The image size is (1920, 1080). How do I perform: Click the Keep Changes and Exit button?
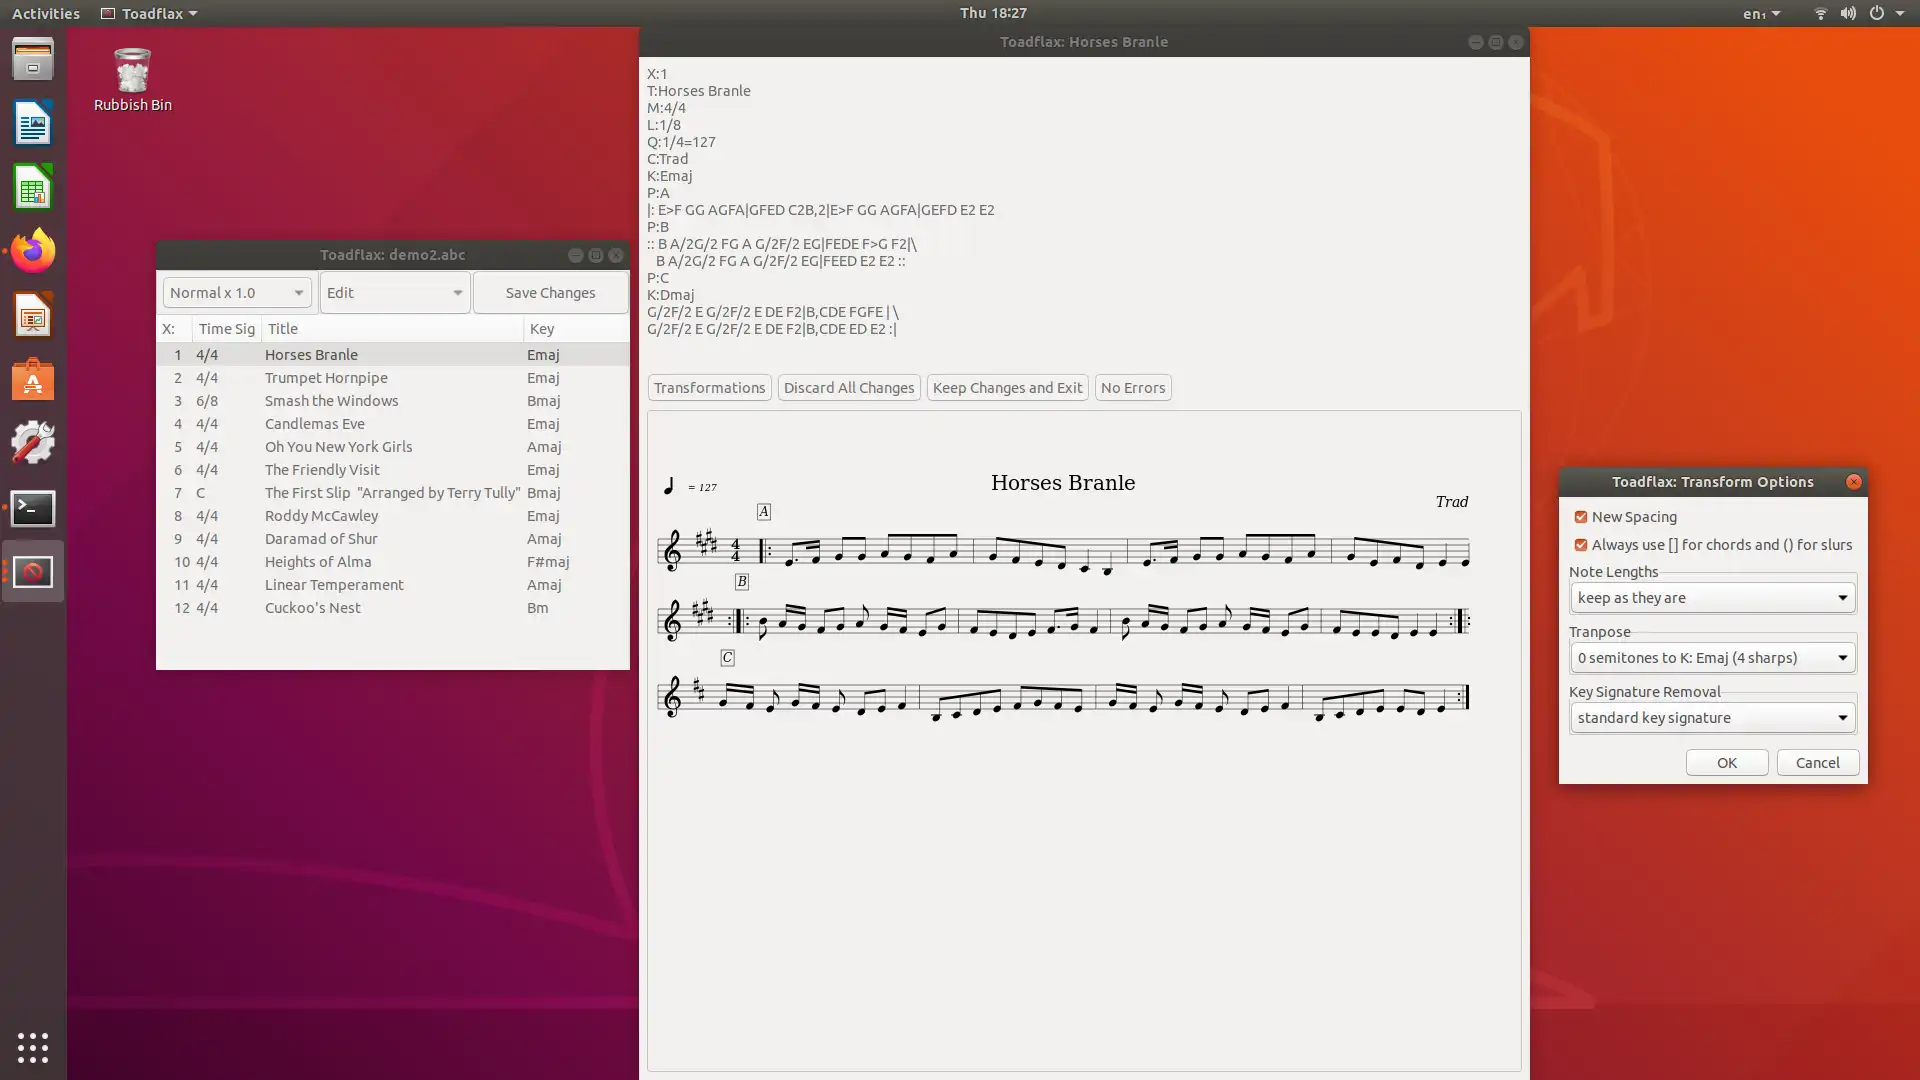click(x=1007, y=386)
